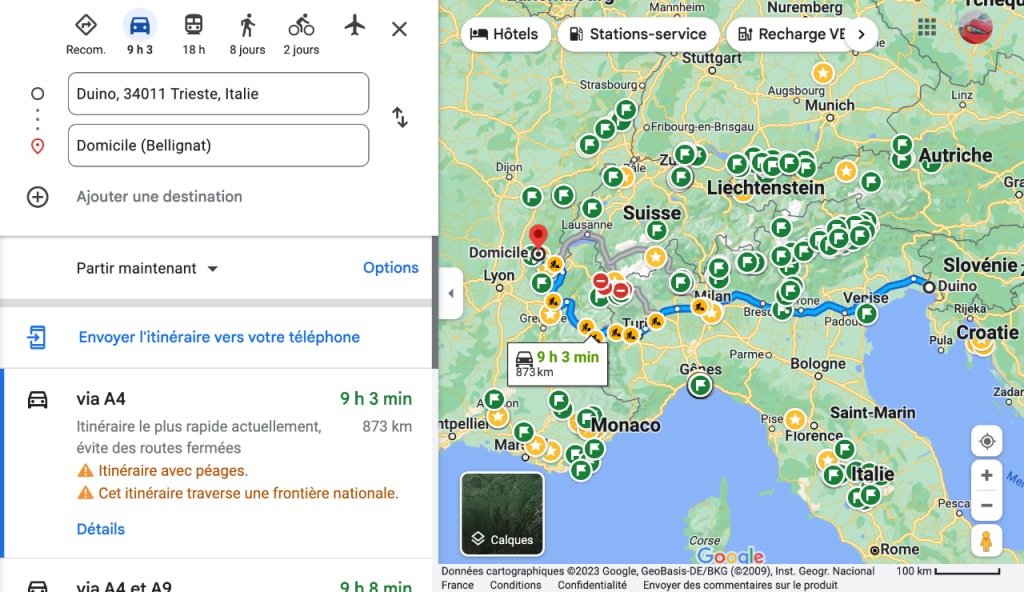Click the red Domicile destination pin
Viewport: 1024px width, 592px height.
538,237
